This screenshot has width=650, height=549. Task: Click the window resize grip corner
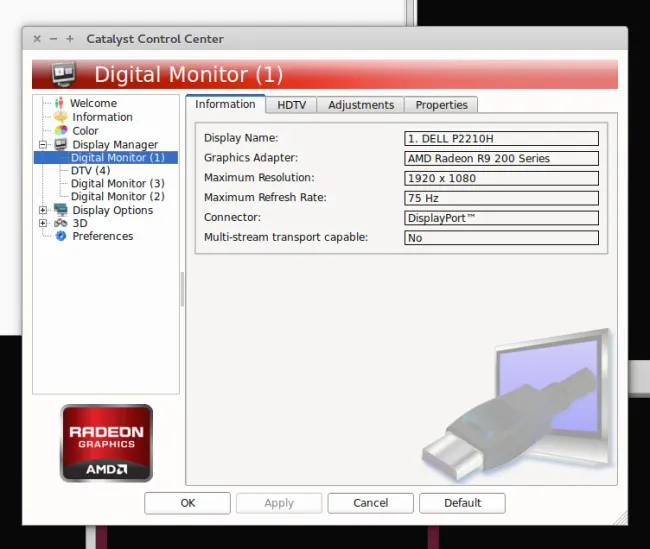click(621, 518)
